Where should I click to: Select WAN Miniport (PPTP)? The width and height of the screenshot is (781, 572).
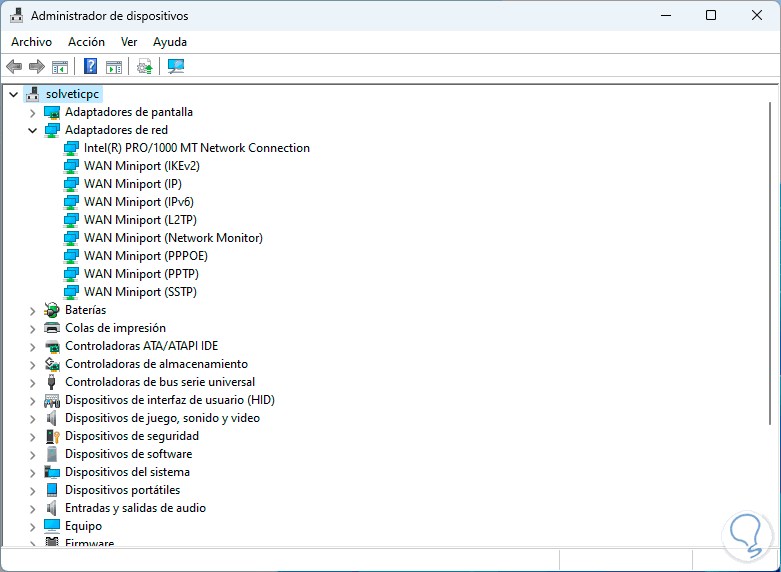click(141, 274)
